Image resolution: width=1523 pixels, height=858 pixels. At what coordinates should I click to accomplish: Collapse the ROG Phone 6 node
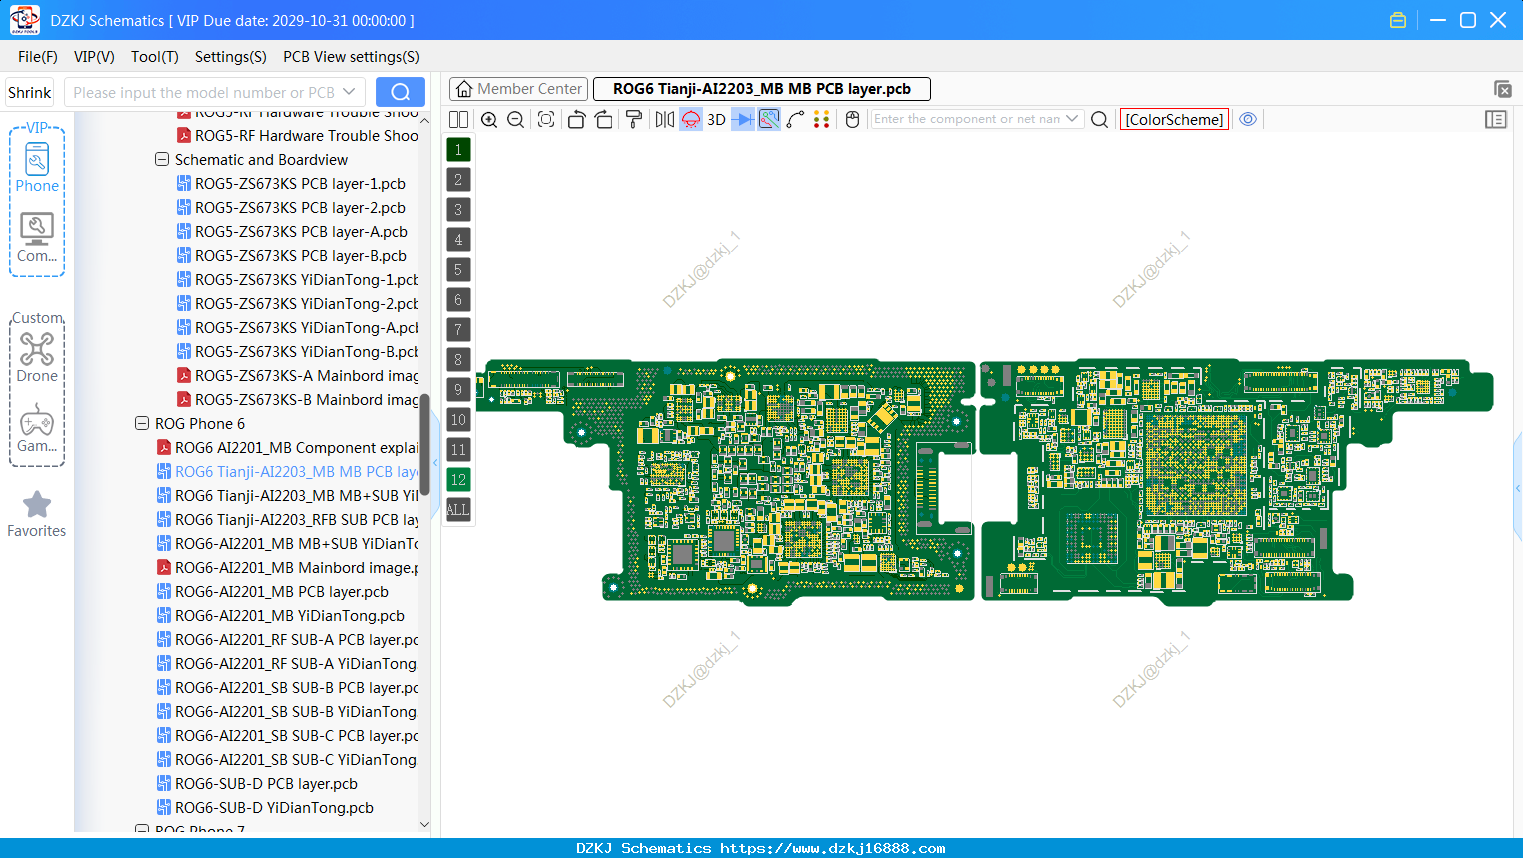click(142, 423)
